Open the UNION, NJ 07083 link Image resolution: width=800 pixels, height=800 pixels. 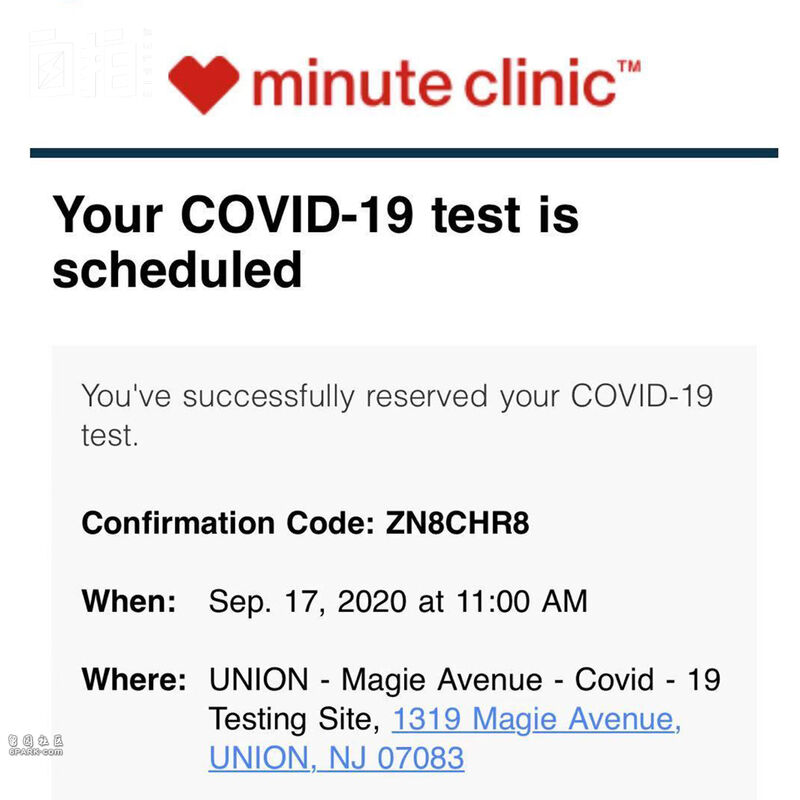point(336,757)
